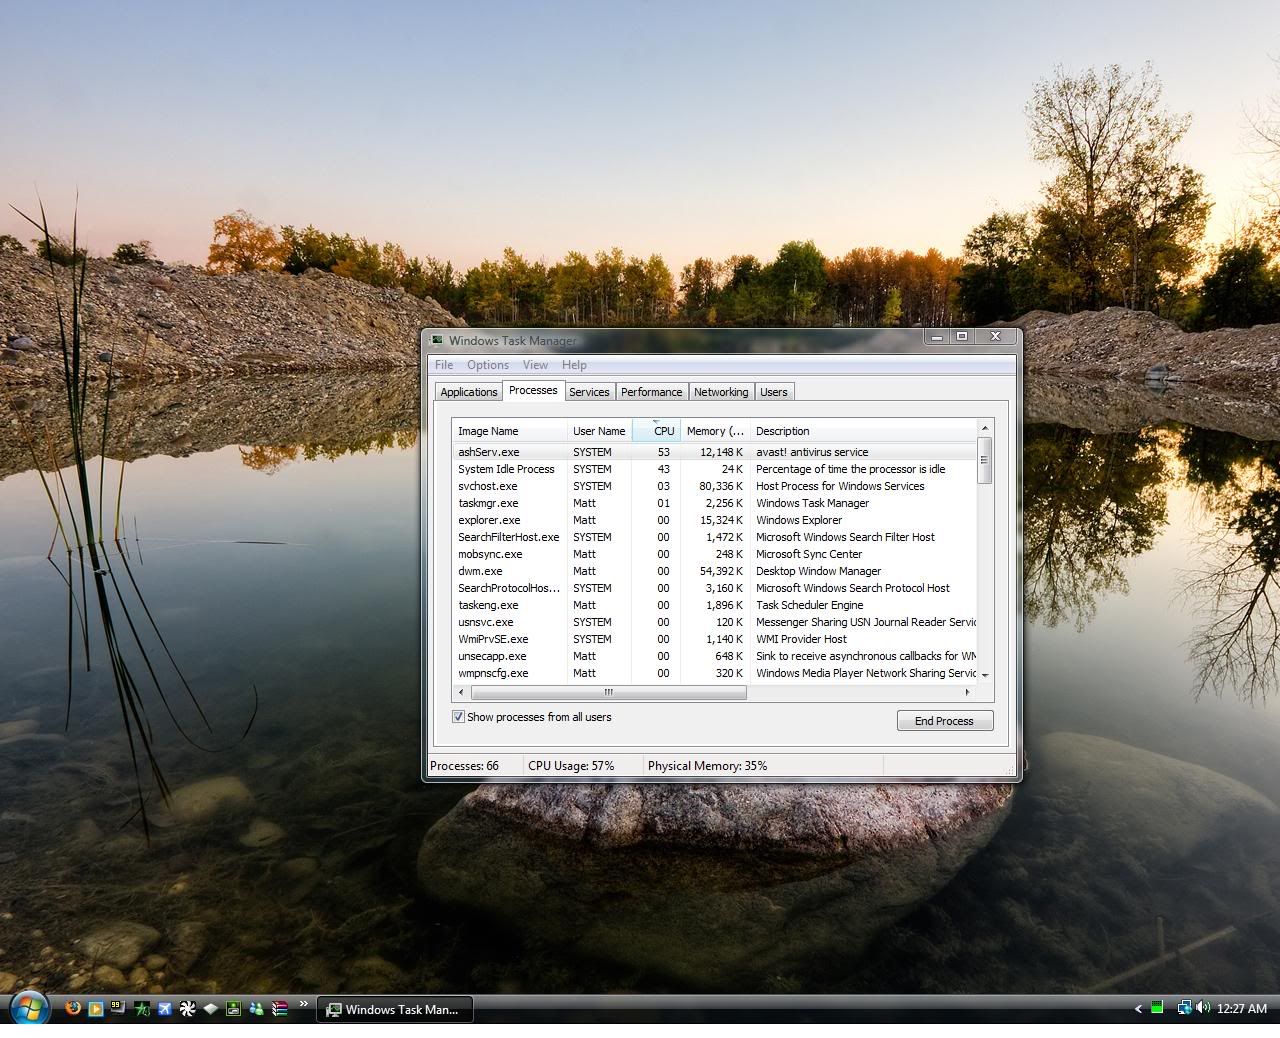Click the Windows Task Manager taskbar button
This screenshot has height=1038, width=1280.
pos(395,1009)
